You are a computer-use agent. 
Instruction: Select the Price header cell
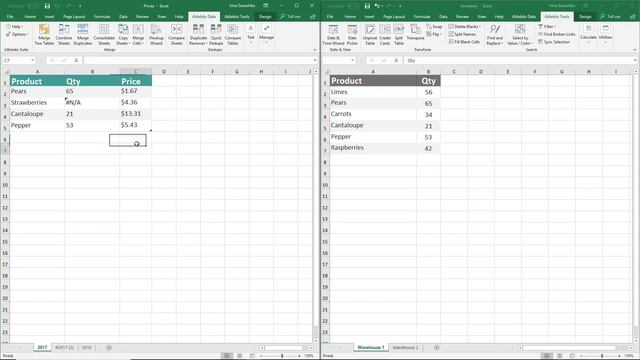[x=136, y=81]
